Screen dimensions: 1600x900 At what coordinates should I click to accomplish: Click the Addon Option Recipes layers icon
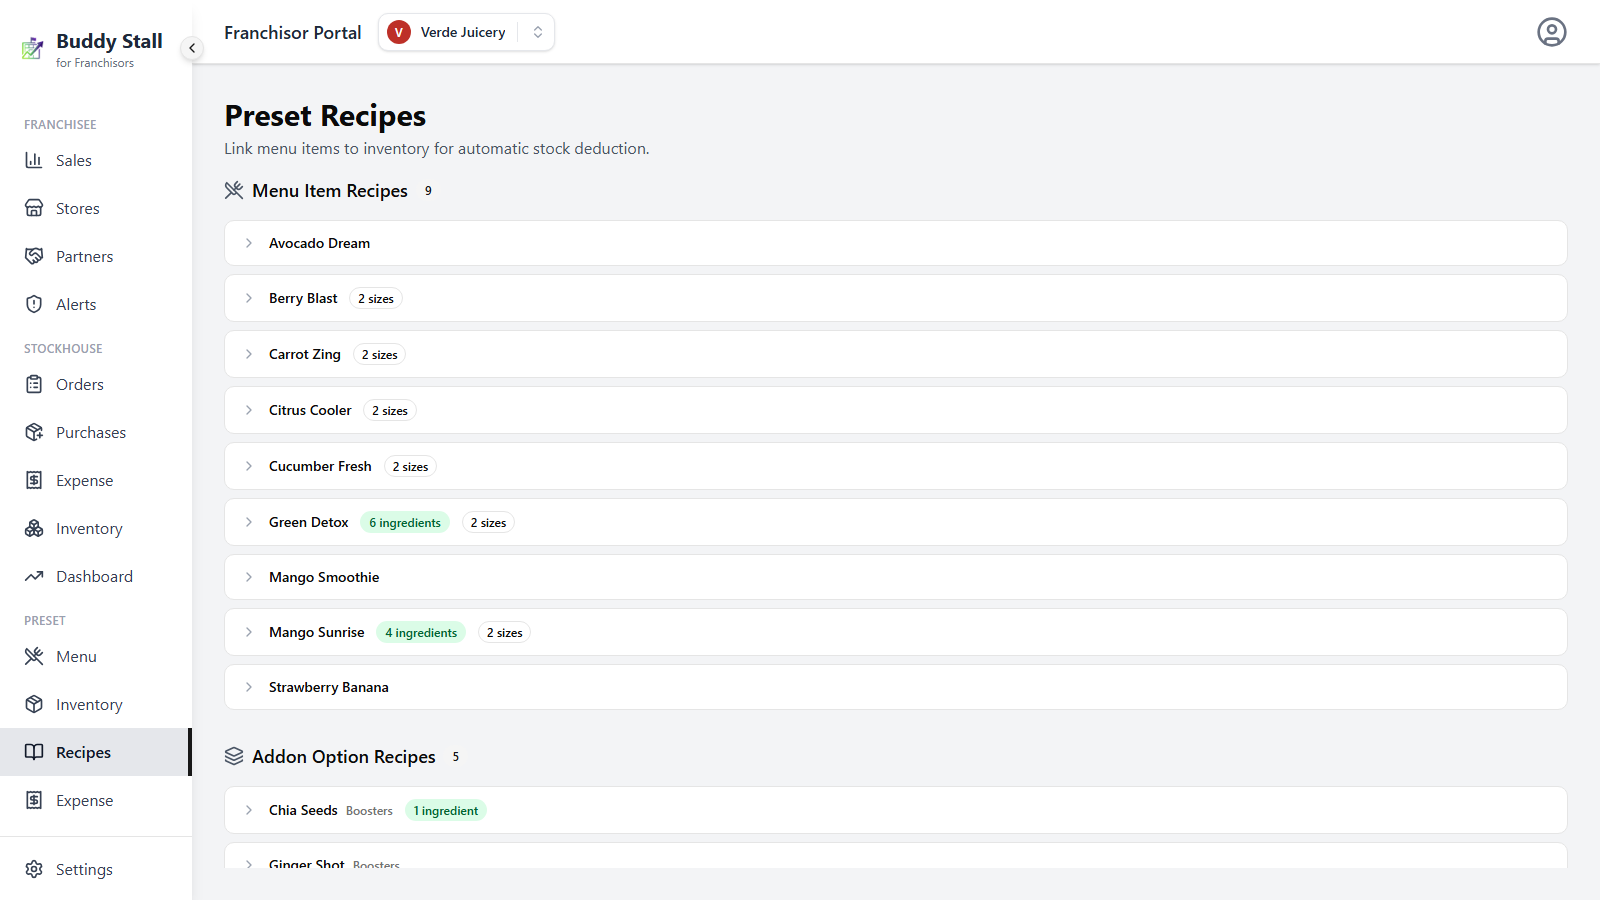pos(234,756)
